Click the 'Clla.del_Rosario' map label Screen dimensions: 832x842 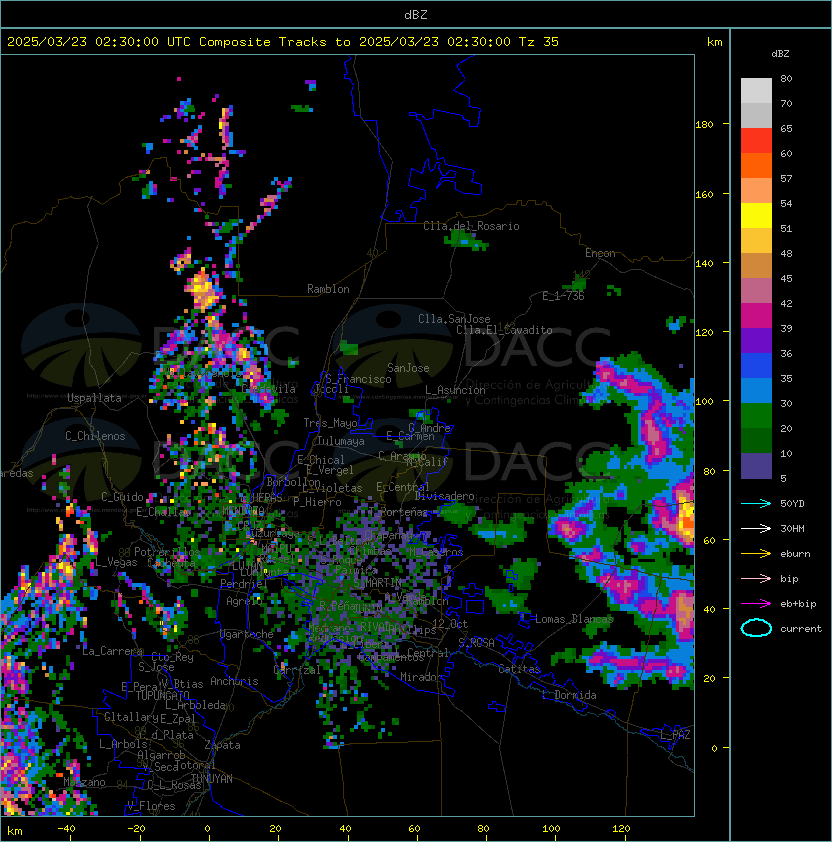471,226
